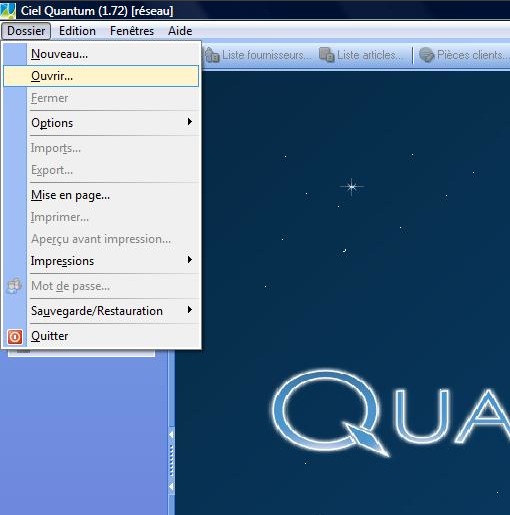Image resolution: width=510 pixels, height=515 pixels.
Task: Choose Quitter to exit application
Action: pyautogui.click(x=101, y=336)
